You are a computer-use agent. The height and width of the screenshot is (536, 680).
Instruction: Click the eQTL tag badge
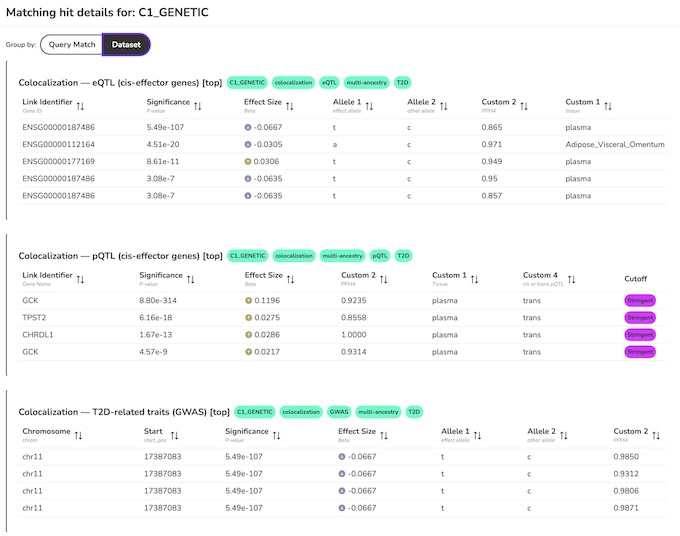[x=329, y=82]
